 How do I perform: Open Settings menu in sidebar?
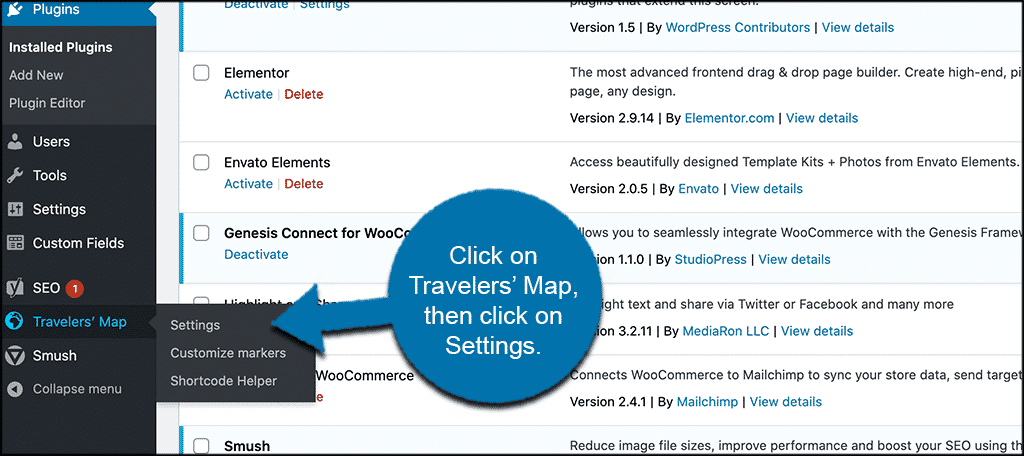59,210
